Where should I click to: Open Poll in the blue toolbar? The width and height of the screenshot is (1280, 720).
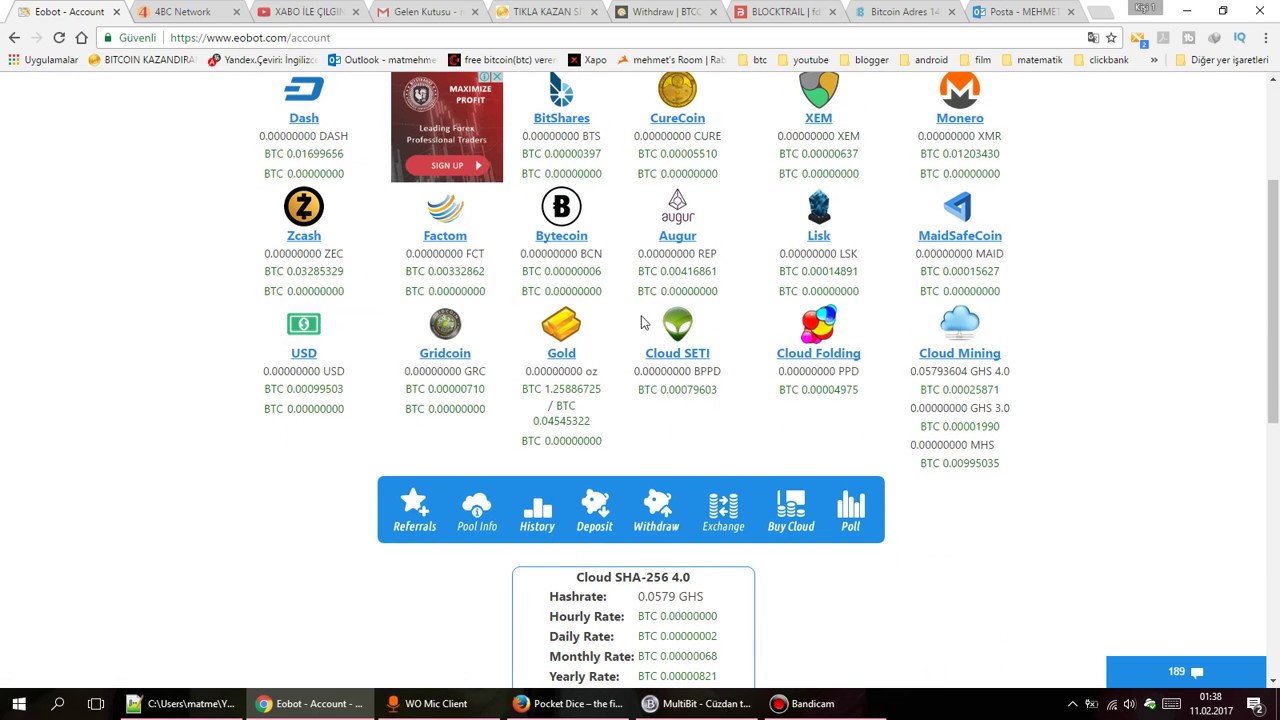click(x=850, y=510)
